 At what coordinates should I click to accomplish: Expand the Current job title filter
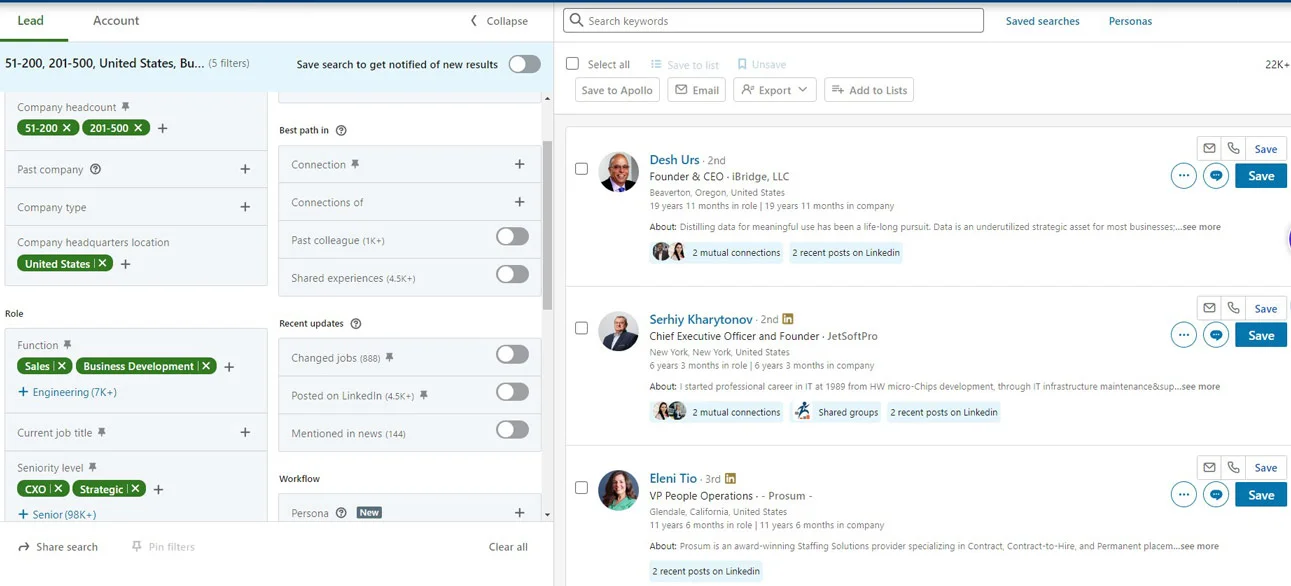(245, 432)
